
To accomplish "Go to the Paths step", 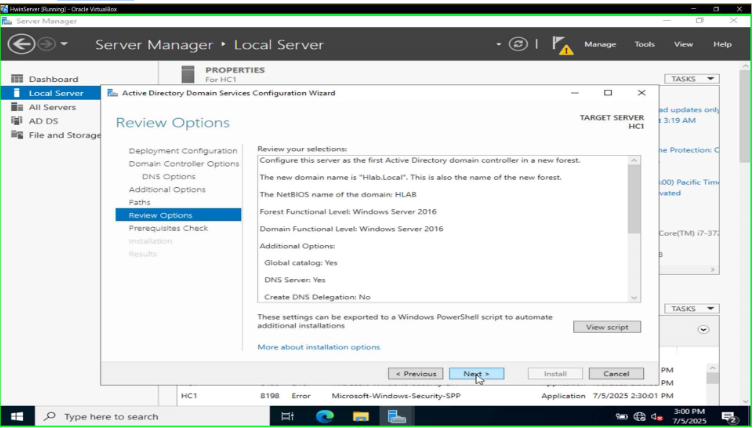I will point(139,202).
